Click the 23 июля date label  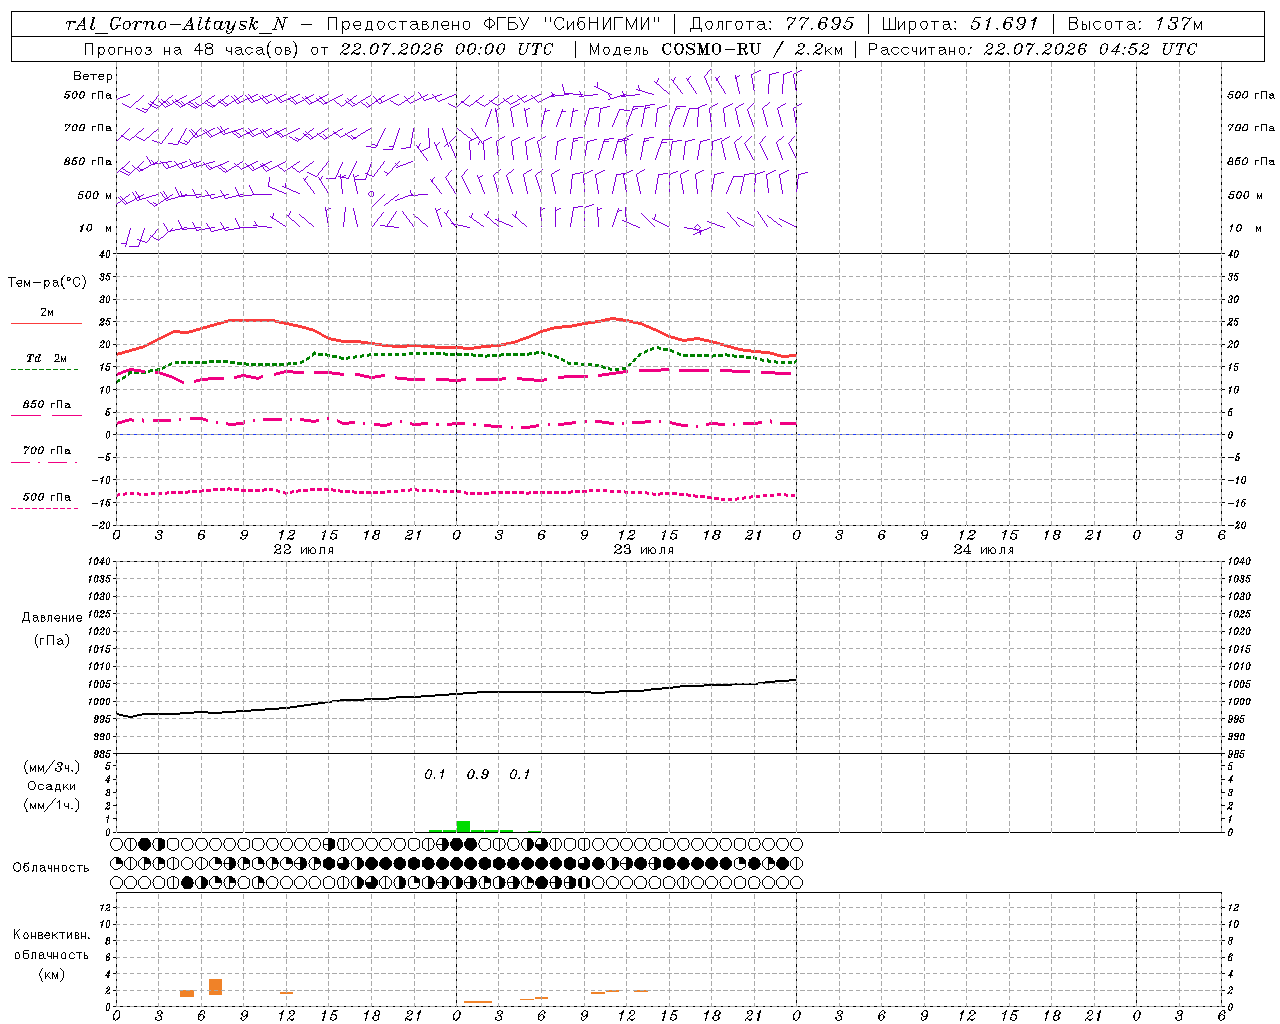[x=643, y=550]
